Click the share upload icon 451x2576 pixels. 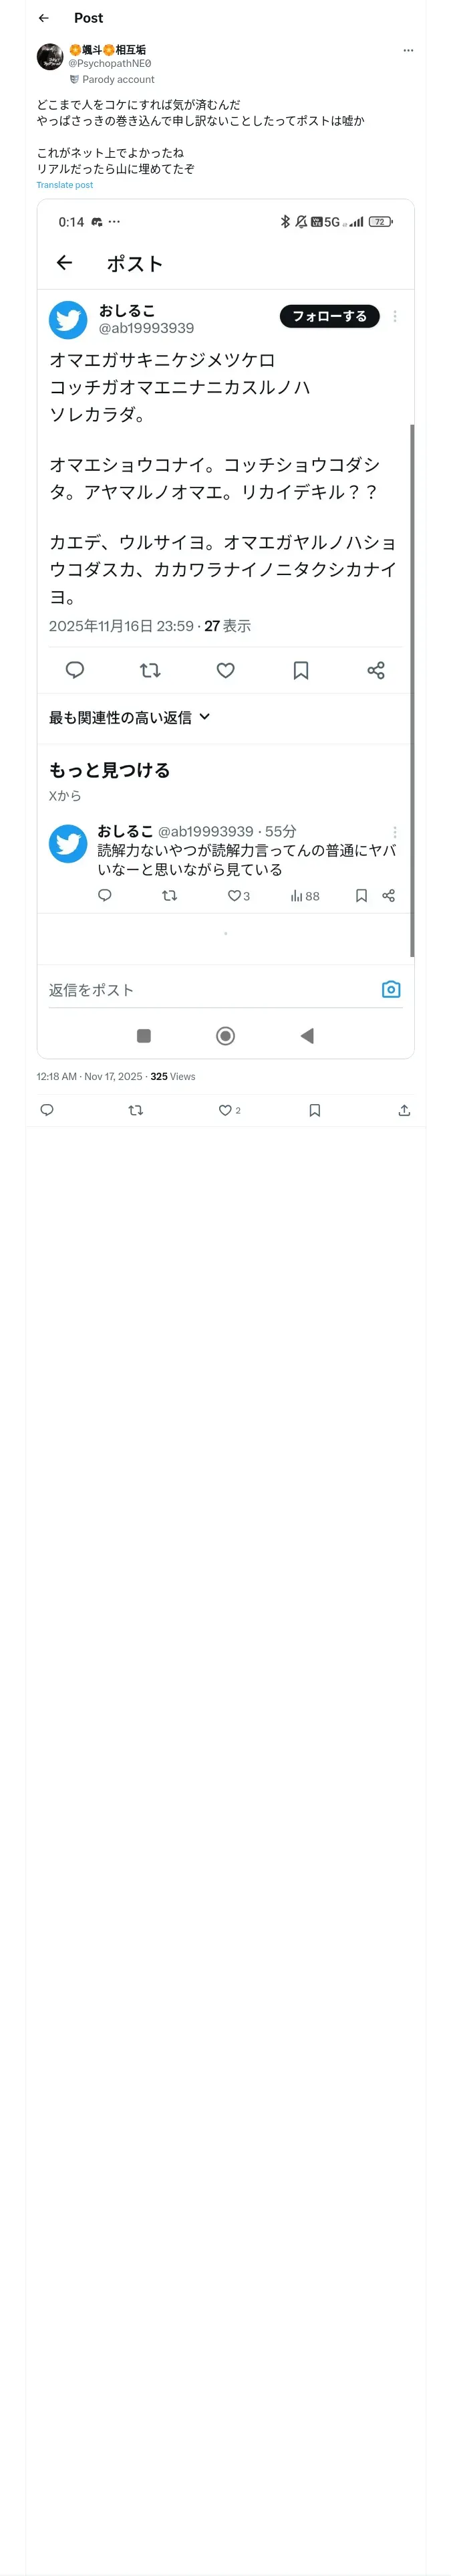coord(404,1110)
